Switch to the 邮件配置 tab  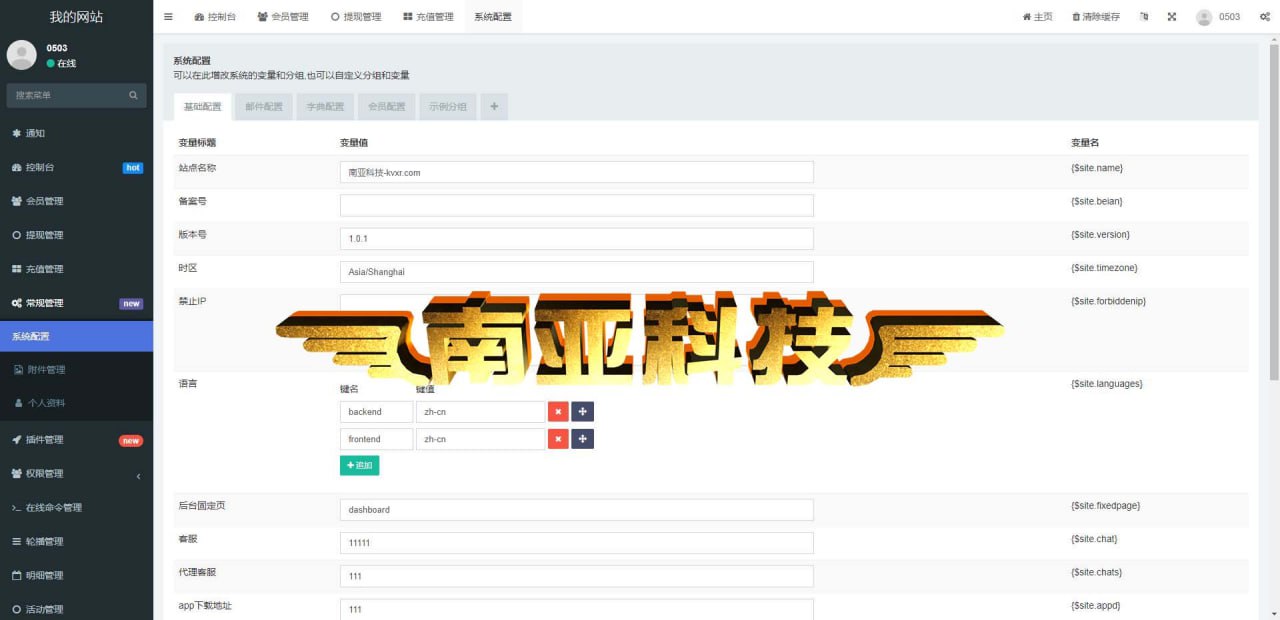264,107
